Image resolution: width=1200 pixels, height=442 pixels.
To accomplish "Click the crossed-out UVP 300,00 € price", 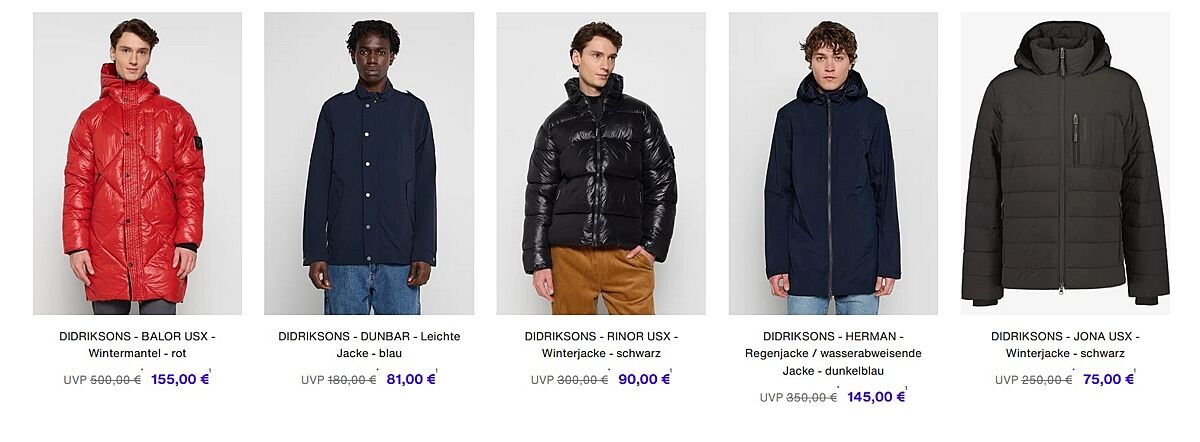I will 570,380.
